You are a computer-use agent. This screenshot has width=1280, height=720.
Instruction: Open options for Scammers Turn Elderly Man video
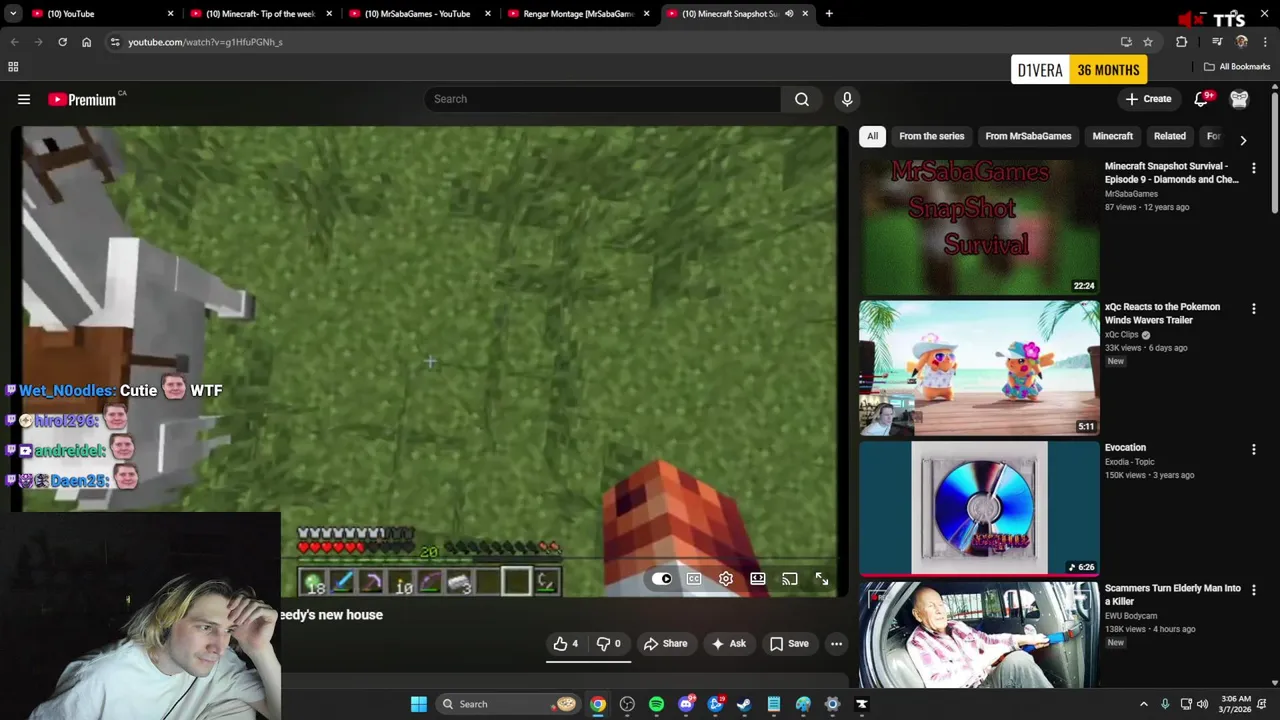point(1253,591)
